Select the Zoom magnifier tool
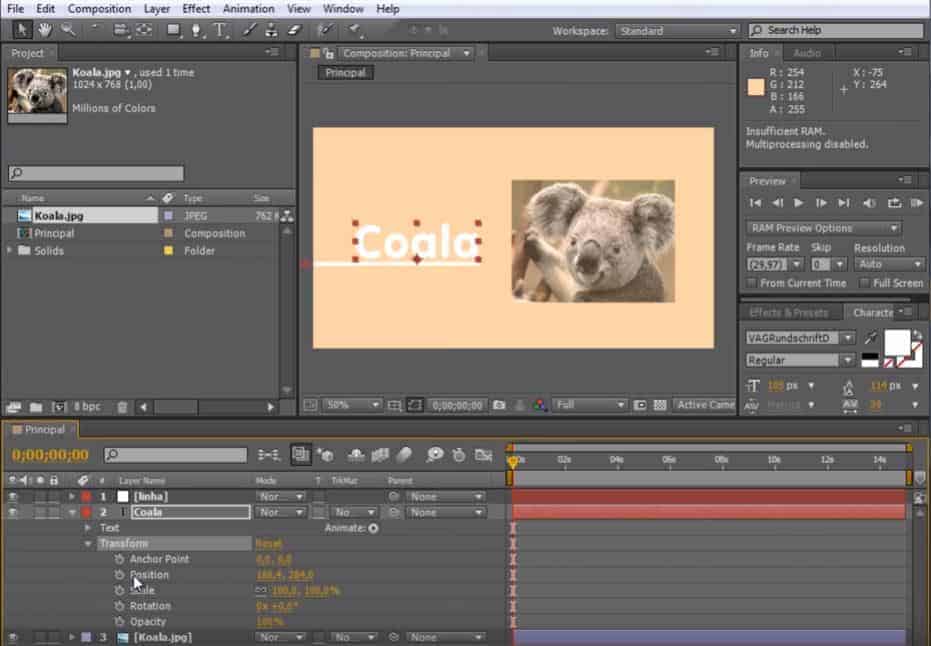The height and width of the screenshot is (646, 931). (68, 30)
